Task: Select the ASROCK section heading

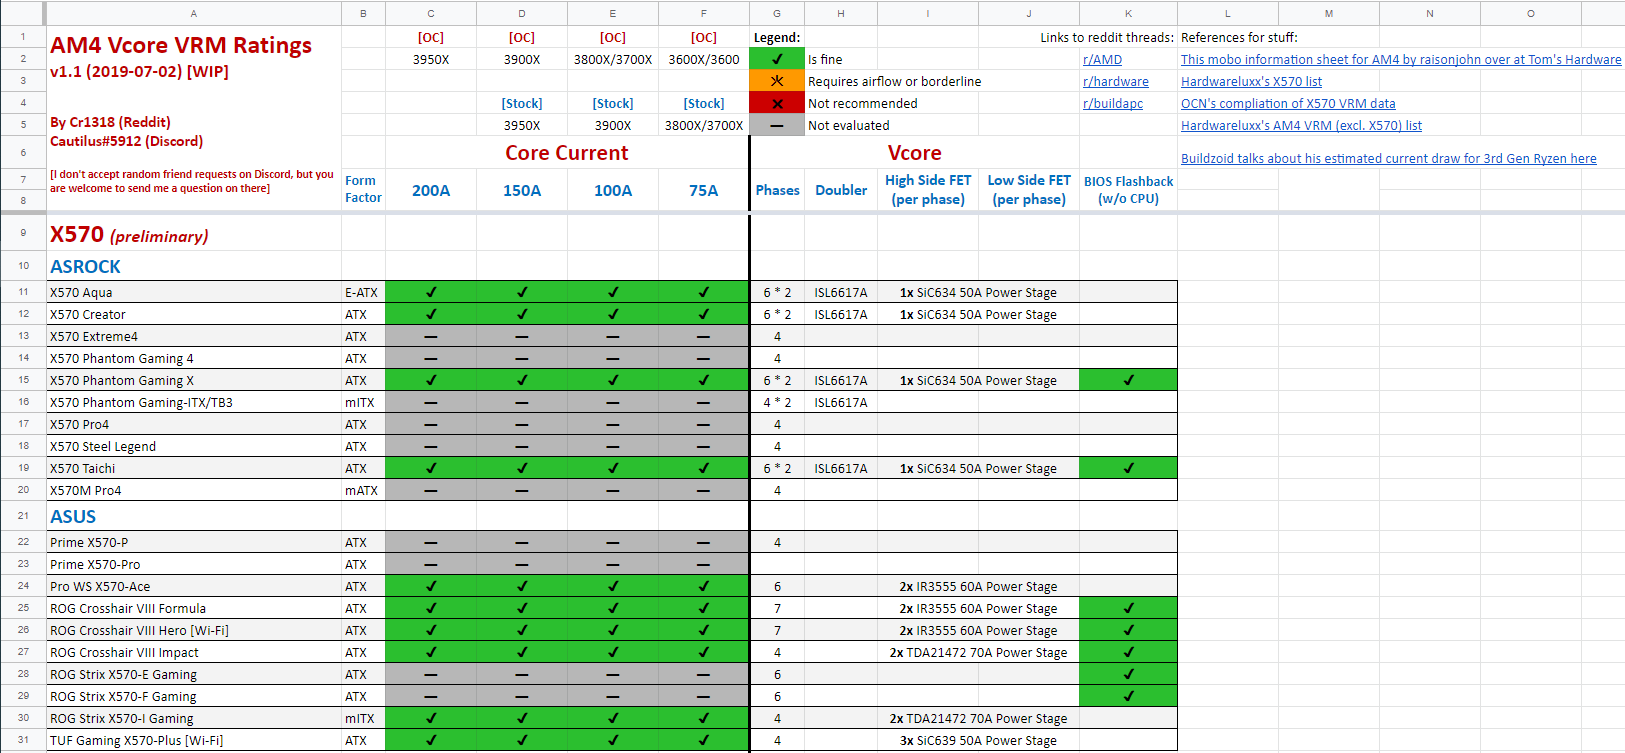Action: 194,266
